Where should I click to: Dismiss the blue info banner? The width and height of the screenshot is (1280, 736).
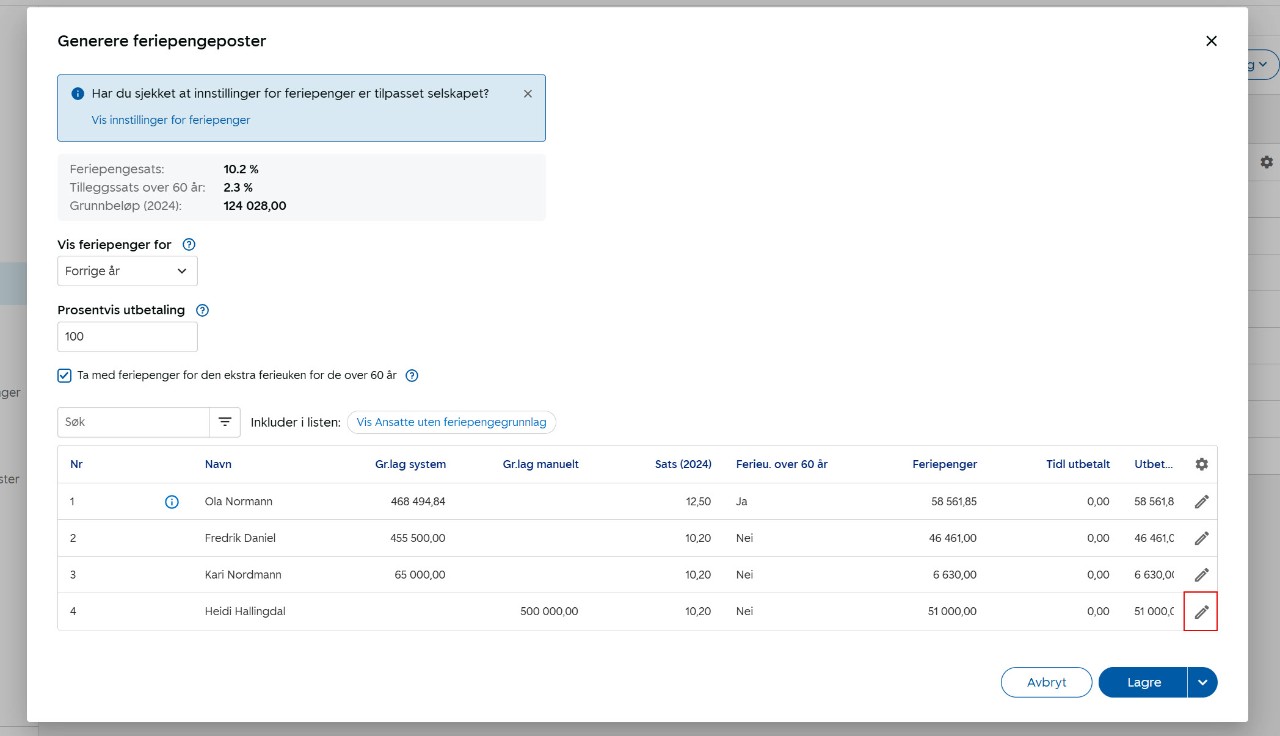pos(528,94)
